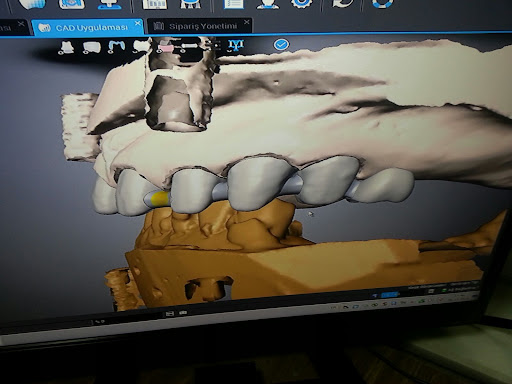The height and width of the screenshot is (384, 512).
Task: Click the save disk icon at viewport bottom
Action: point(170,314)
